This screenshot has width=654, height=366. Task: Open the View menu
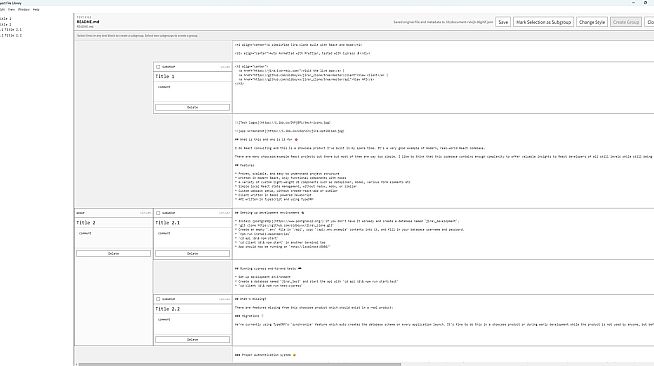pos(11,9)
